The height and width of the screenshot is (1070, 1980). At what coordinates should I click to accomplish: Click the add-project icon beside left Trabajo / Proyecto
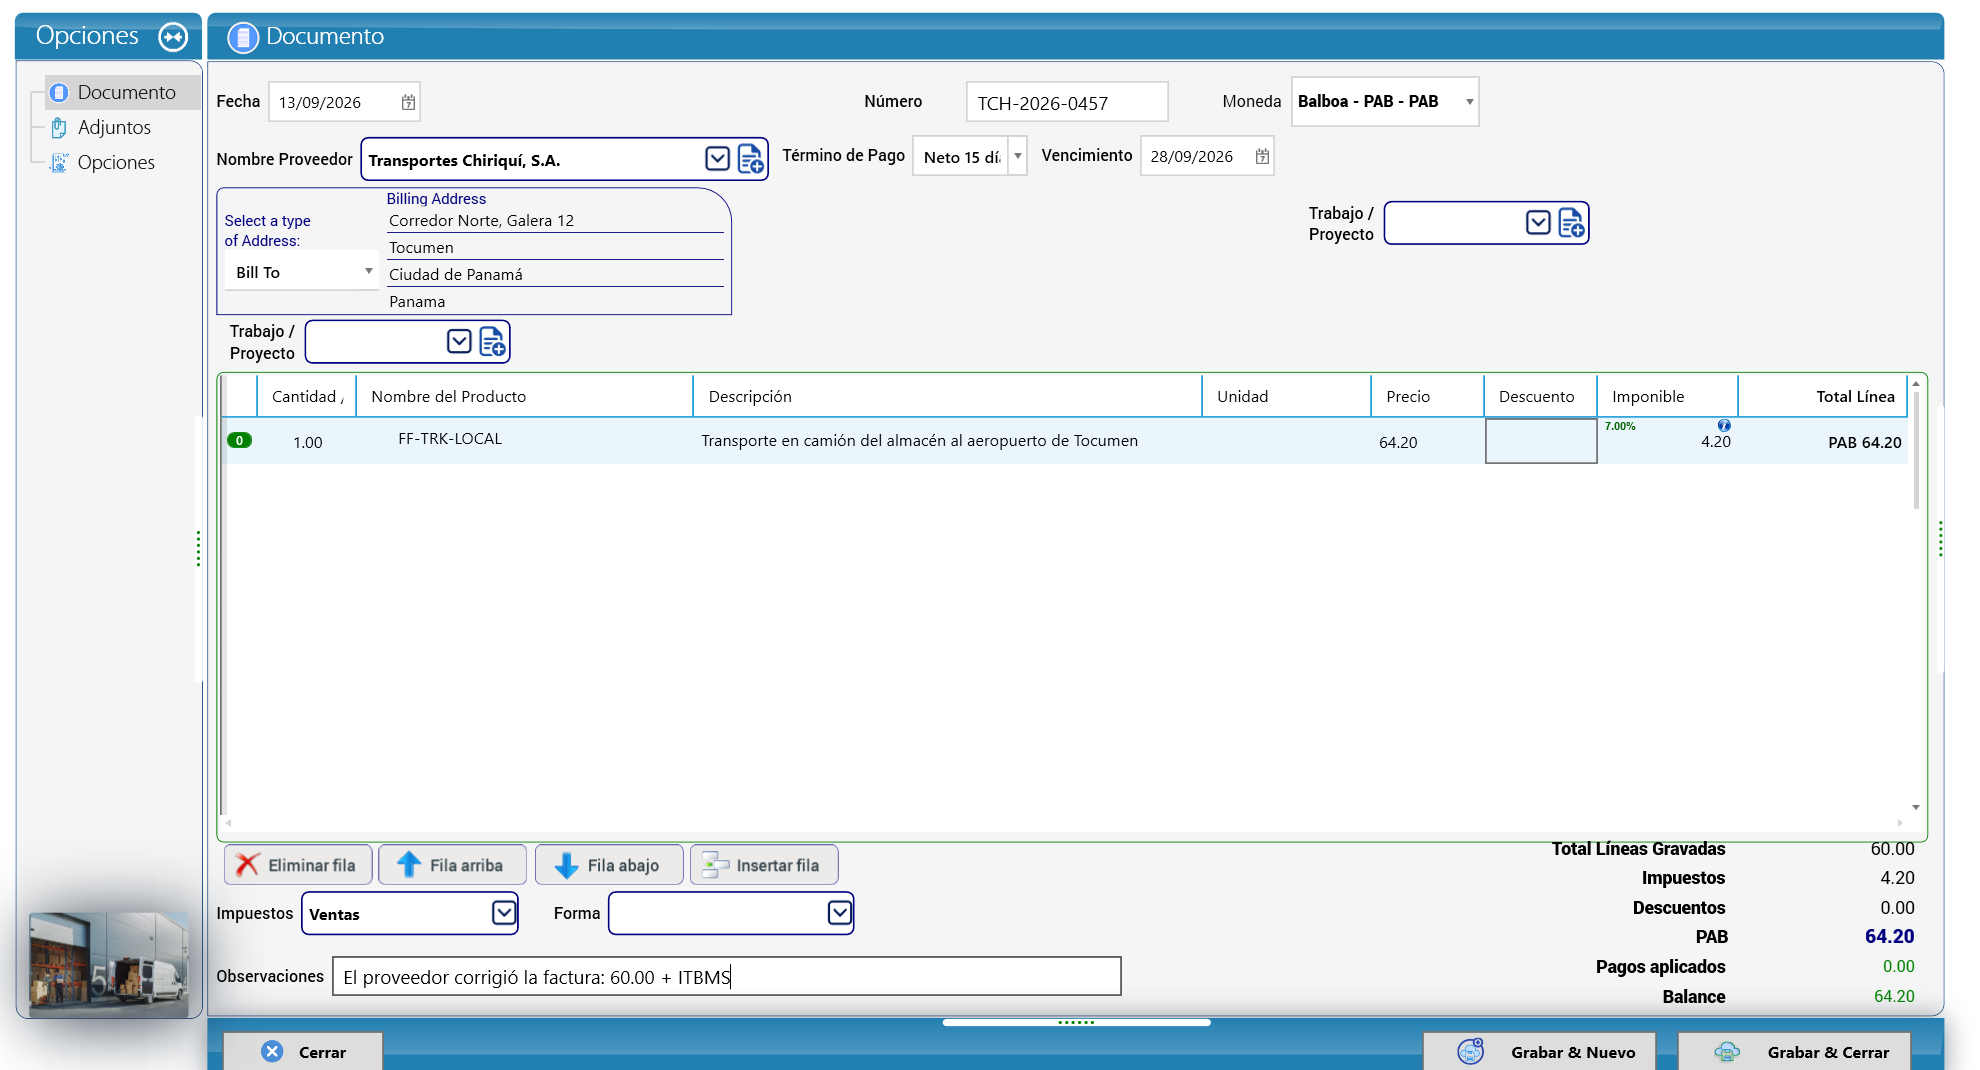[492, 342]
